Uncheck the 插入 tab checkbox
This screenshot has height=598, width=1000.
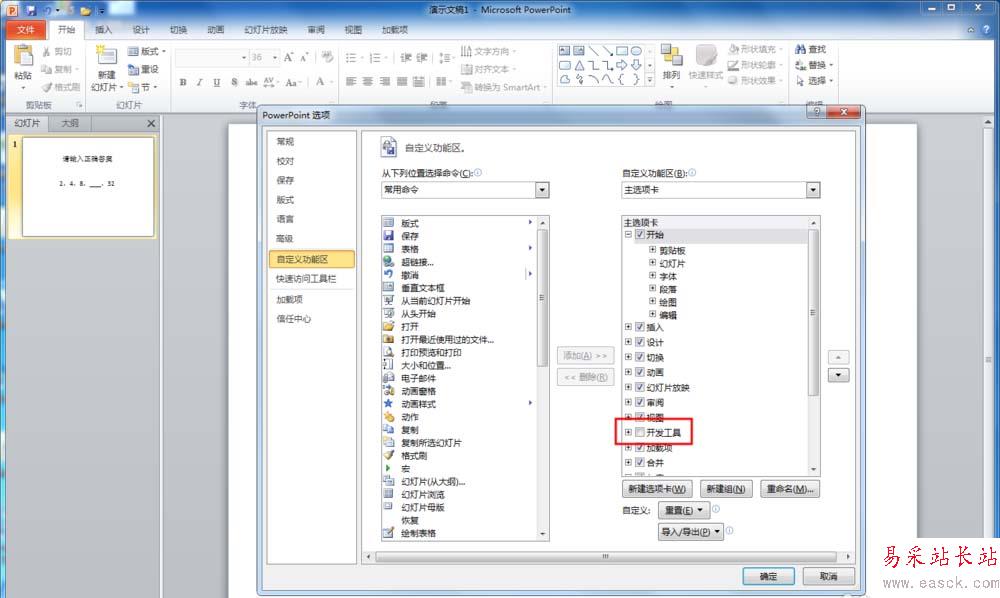coord(640,327)
